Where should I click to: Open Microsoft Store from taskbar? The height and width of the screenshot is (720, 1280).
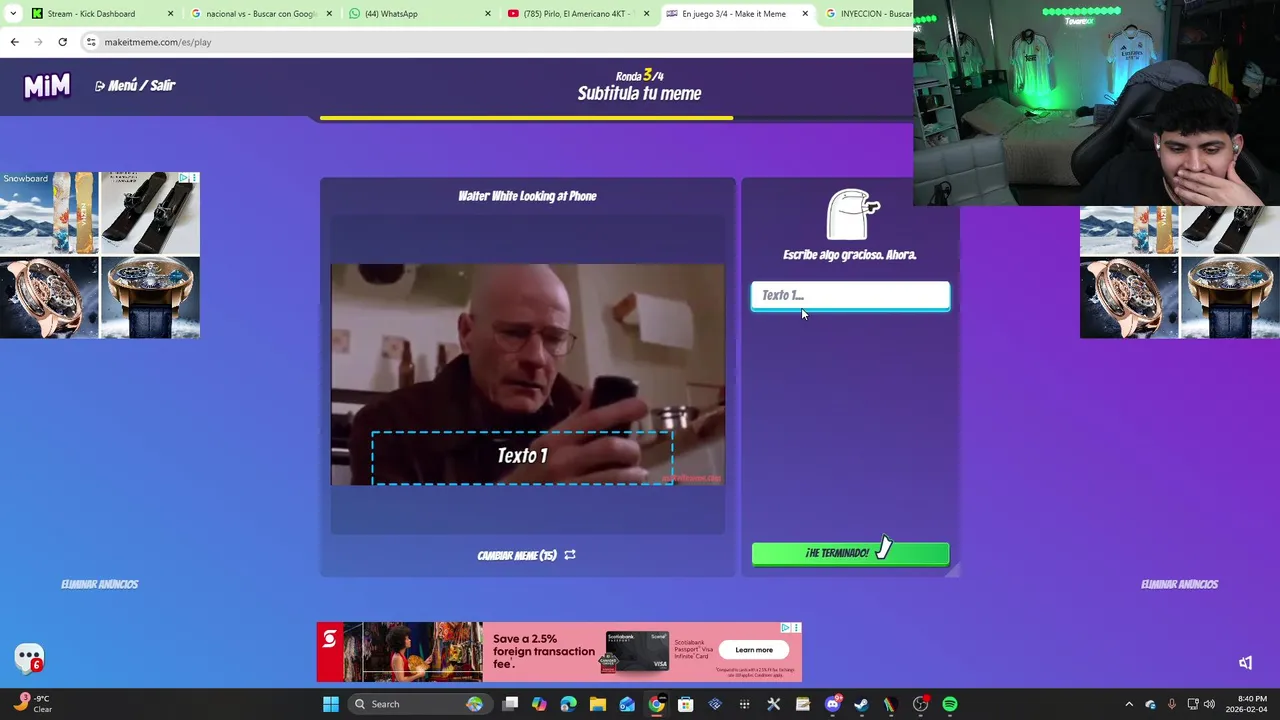pyautogui.click(x=685, y=704)
